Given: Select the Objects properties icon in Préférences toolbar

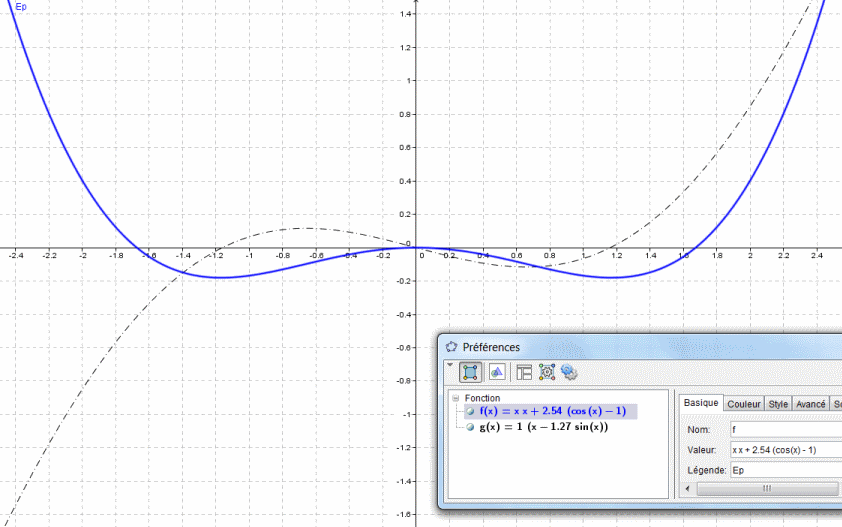Looking at the screenshot, I should pos(472,372).
